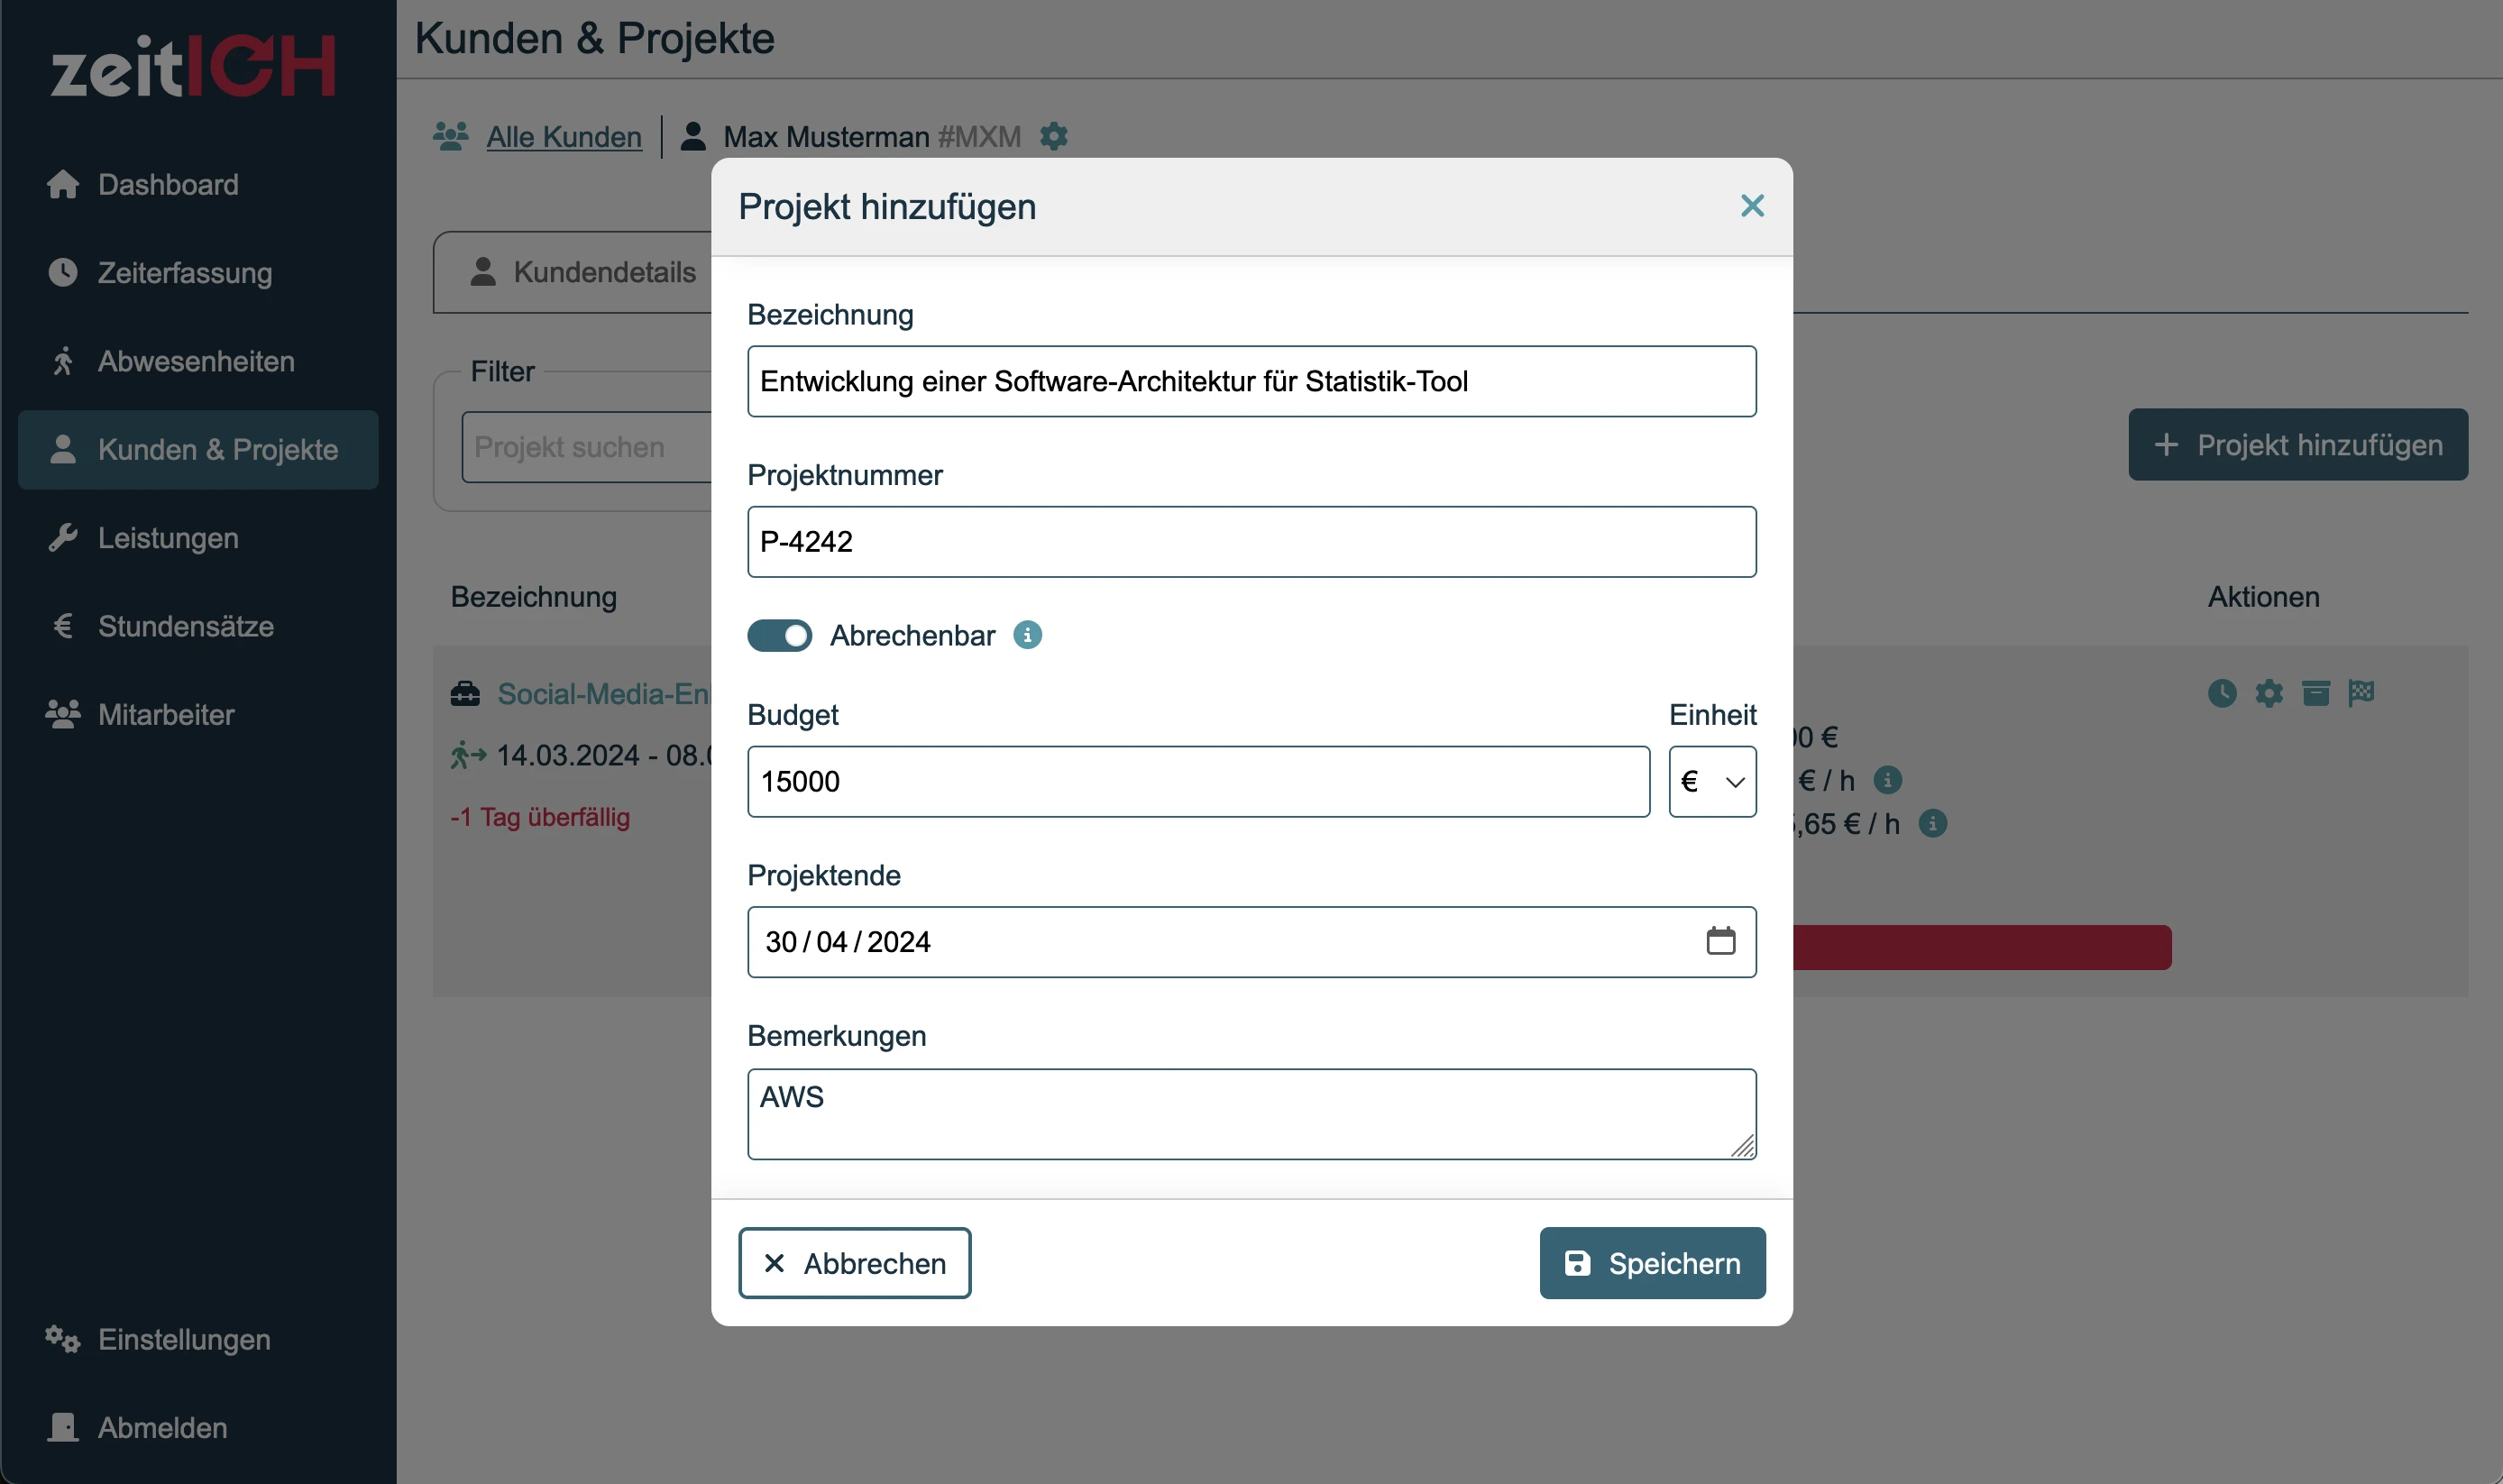Image resolution: width=2503 pixels, height=1484 pixels.
Task: Click the customer settings gear beside #MXM
Action: (x=1054, y=136)
